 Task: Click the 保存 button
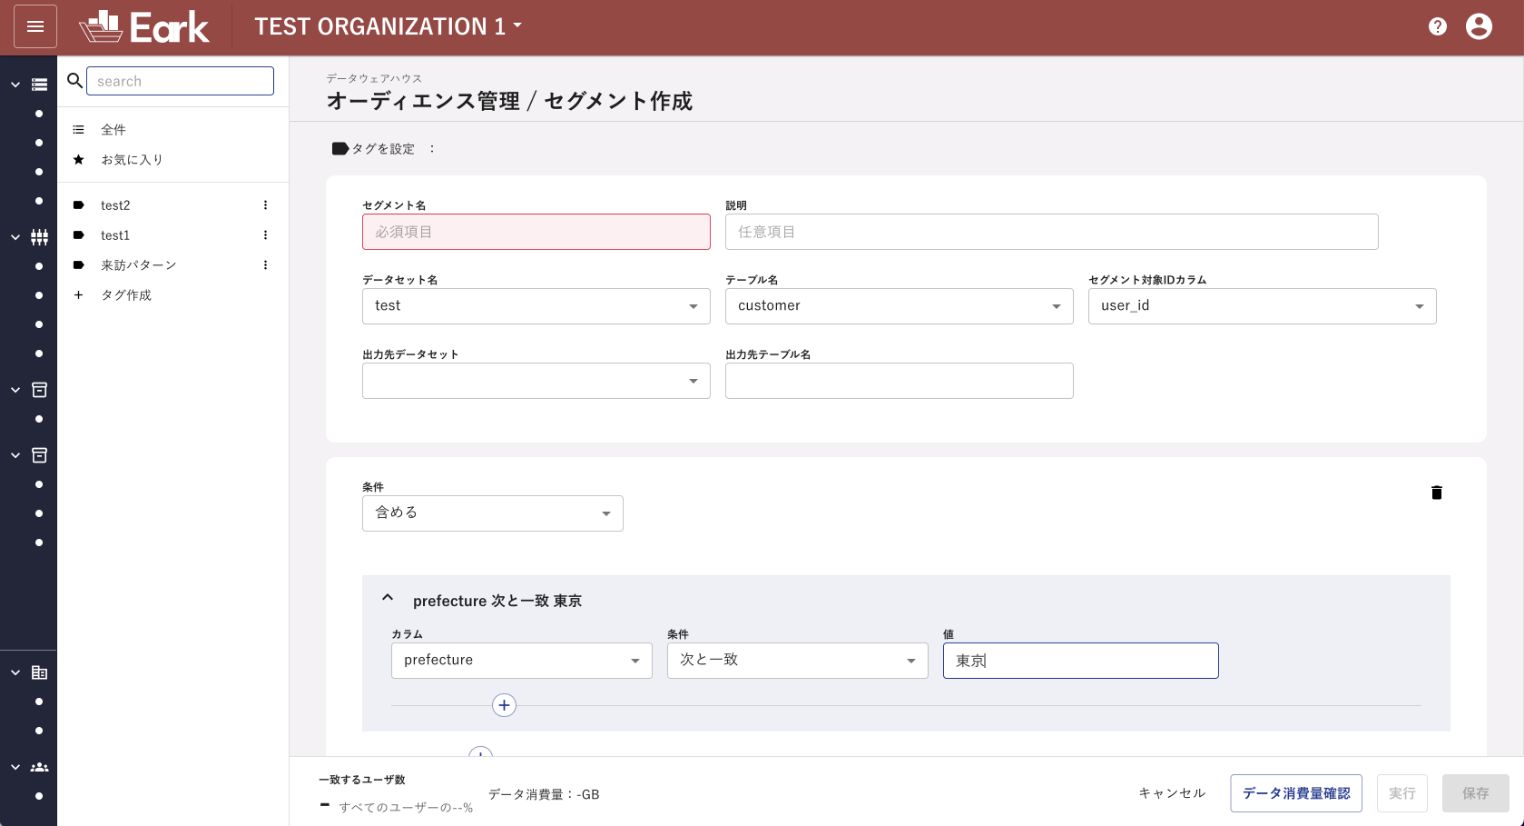(1475, 793)
